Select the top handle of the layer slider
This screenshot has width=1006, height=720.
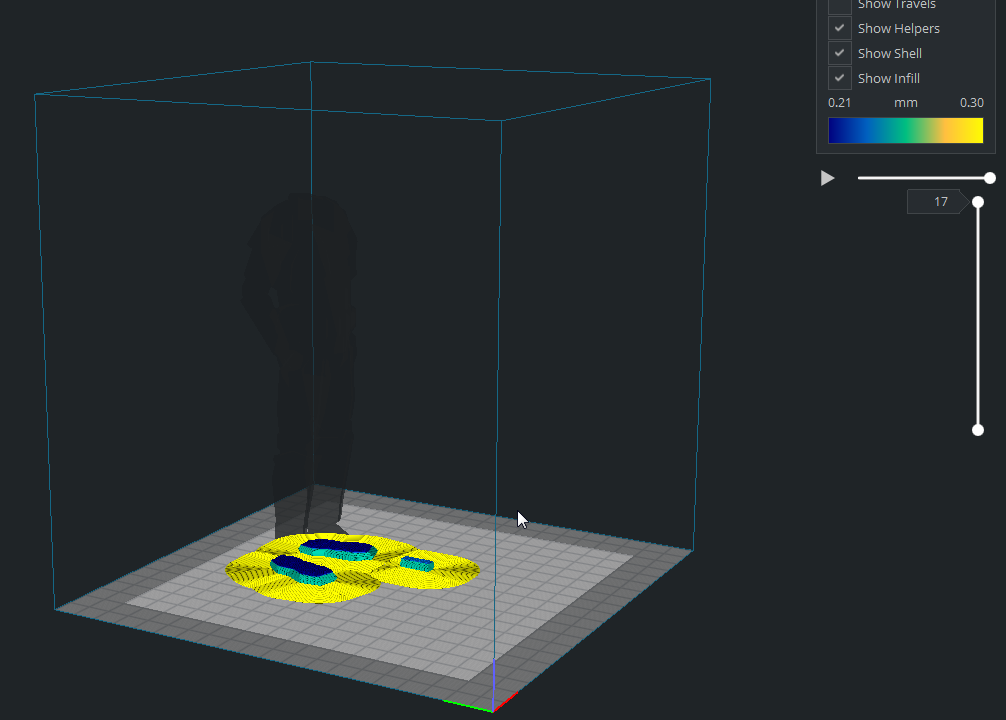977,201
